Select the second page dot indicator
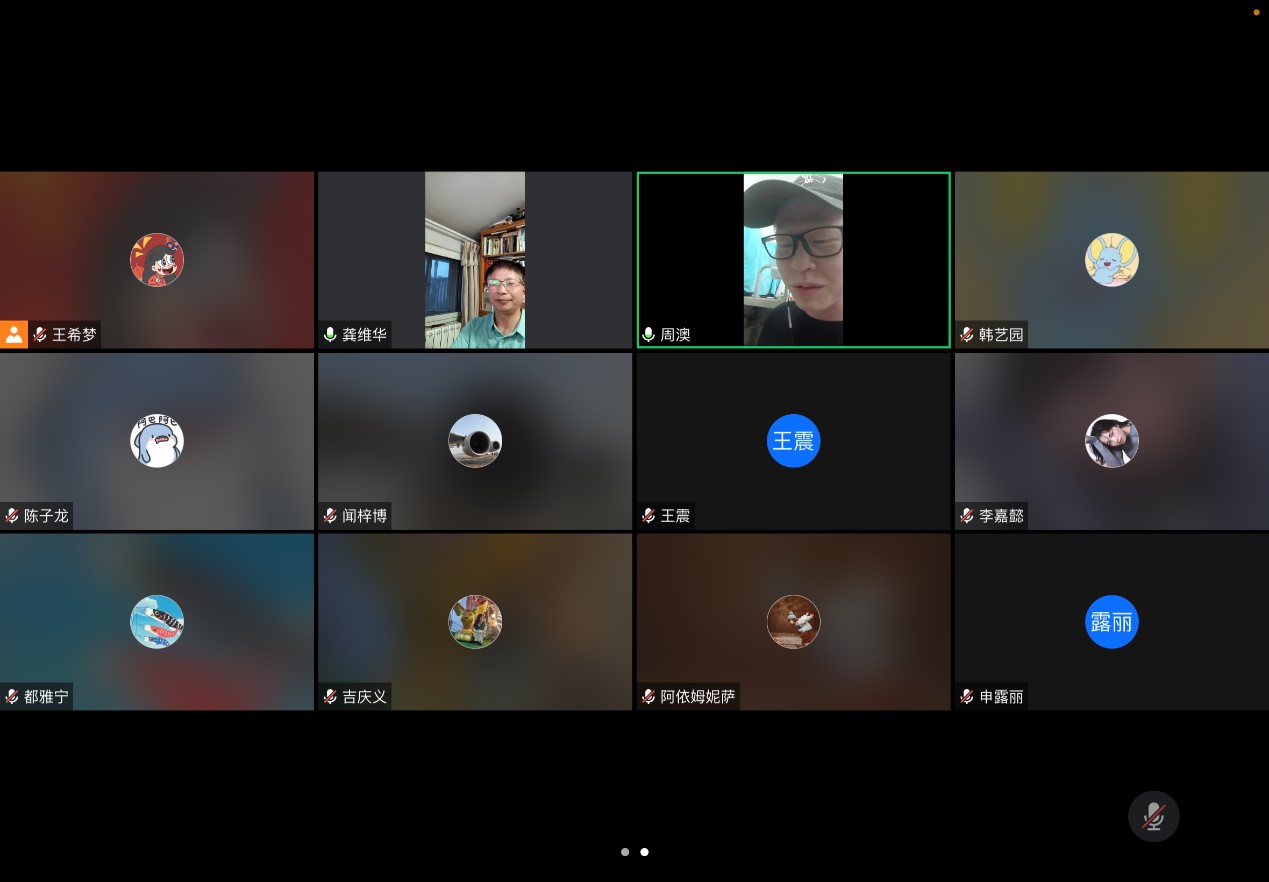The width and height of the screenshot is (1269, 882). (644, 852)
